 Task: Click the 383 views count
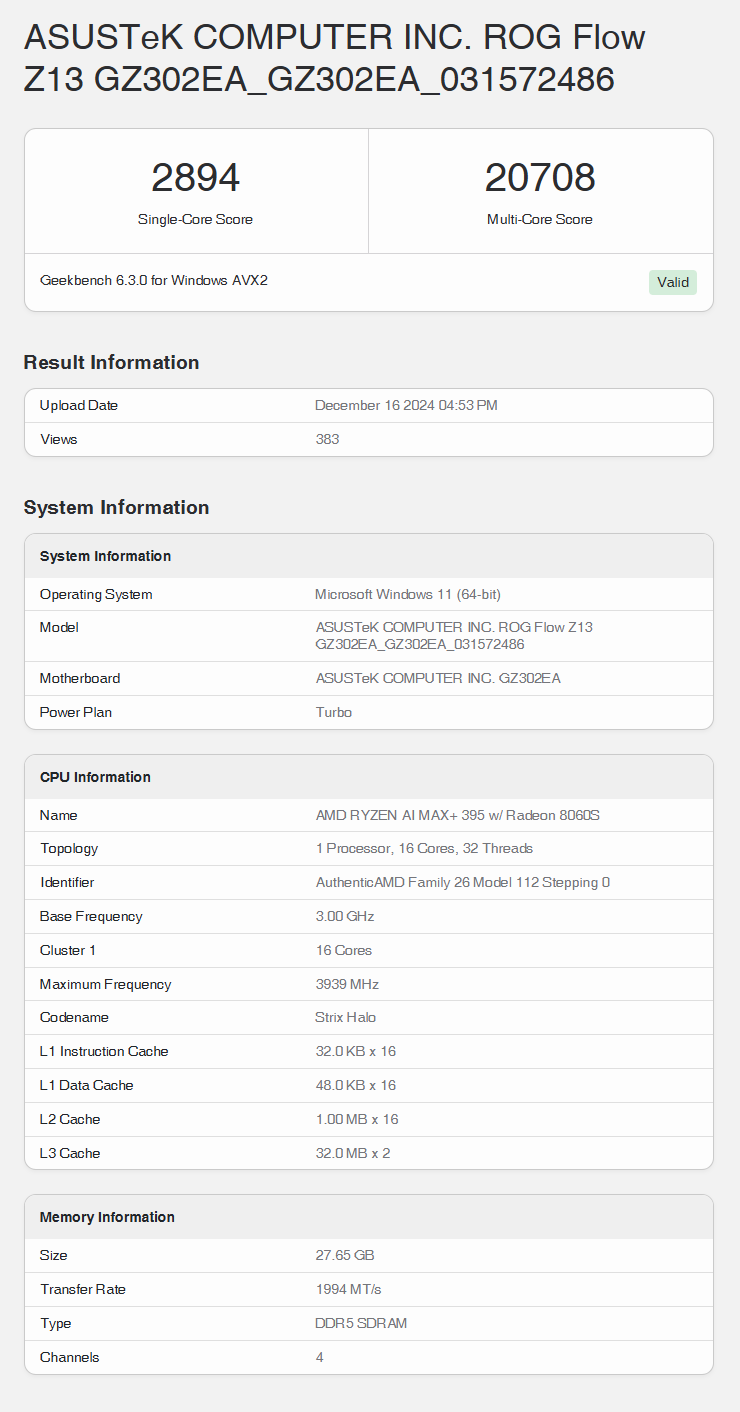click(327, 439)
